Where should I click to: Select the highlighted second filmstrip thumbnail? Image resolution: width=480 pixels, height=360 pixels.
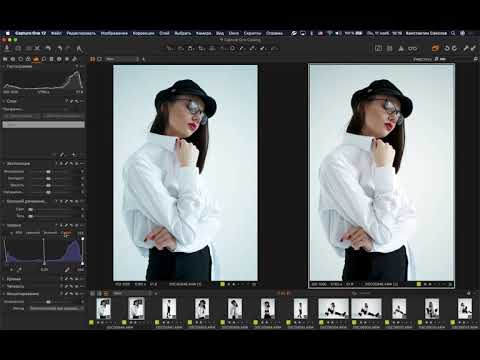(x=136, y=309)
